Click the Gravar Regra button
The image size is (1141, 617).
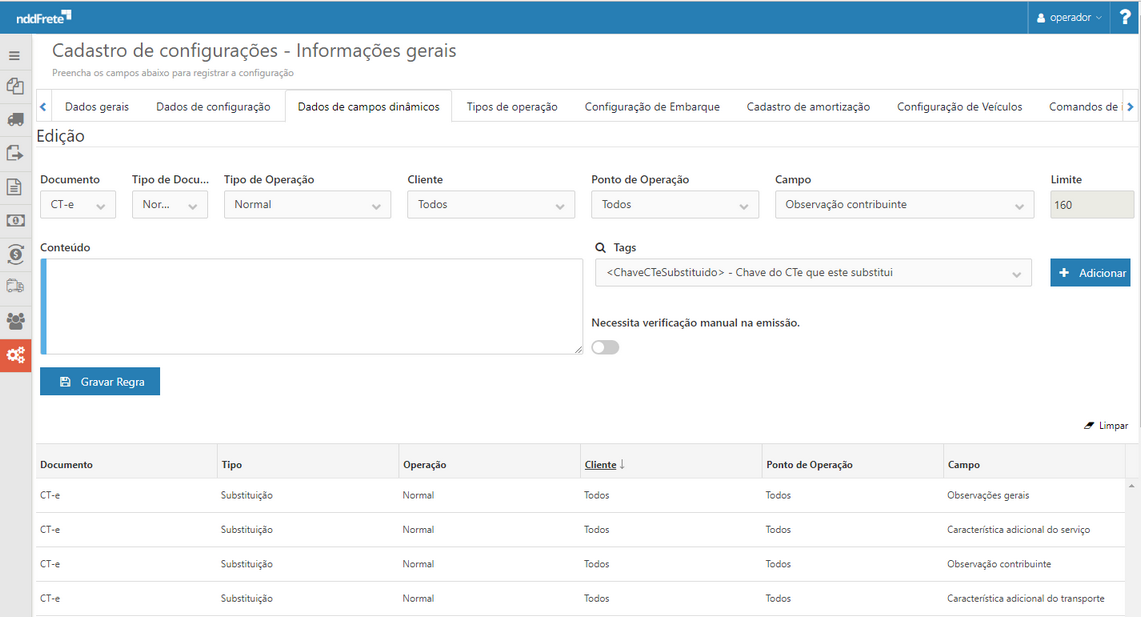99,381
